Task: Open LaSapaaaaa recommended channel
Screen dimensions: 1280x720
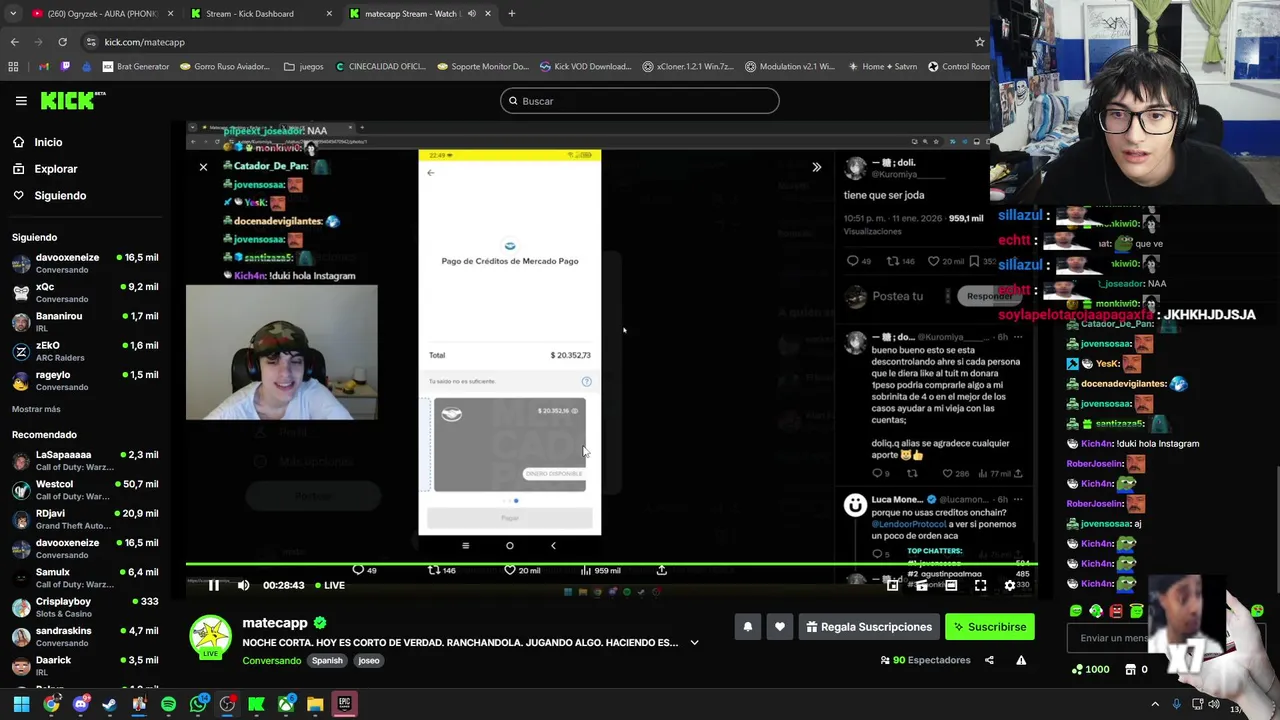Action: tap(85, 460)
